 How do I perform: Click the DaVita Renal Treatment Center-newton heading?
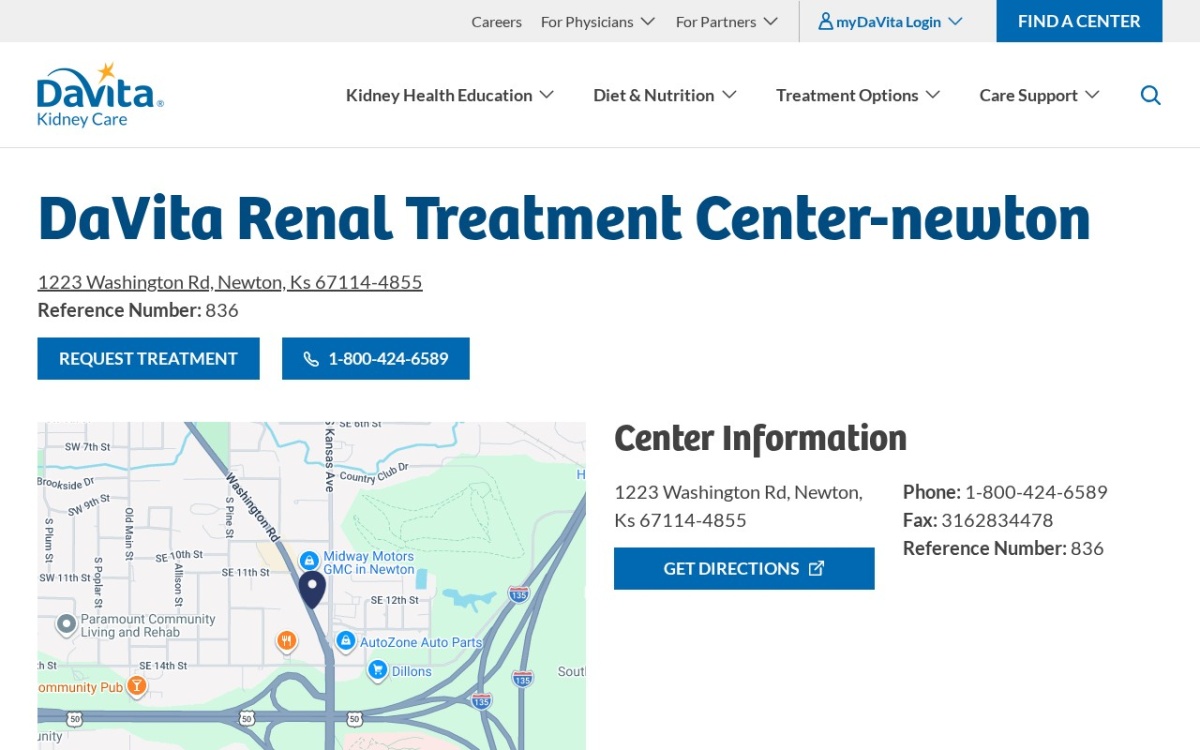pos(564,218)
